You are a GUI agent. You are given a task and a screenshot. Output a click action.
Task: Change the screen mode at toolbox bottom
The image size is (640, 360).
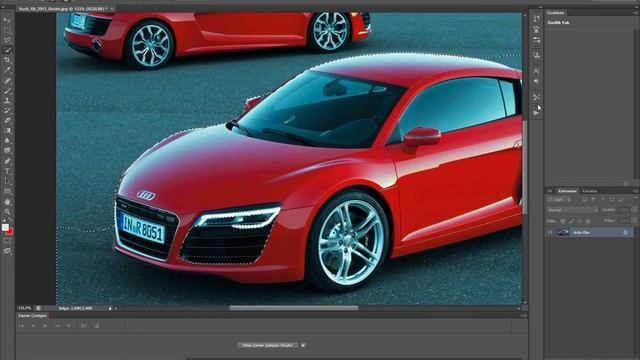coord(7,251)
